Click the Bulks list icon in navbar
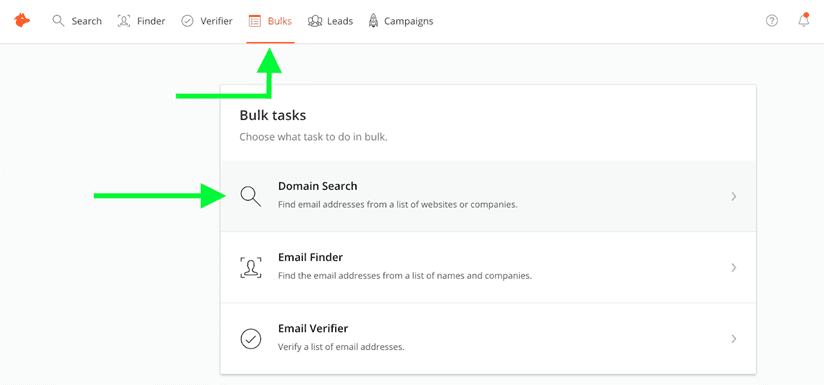This screenshot has width=824, height=385. (x=255, y=21)
